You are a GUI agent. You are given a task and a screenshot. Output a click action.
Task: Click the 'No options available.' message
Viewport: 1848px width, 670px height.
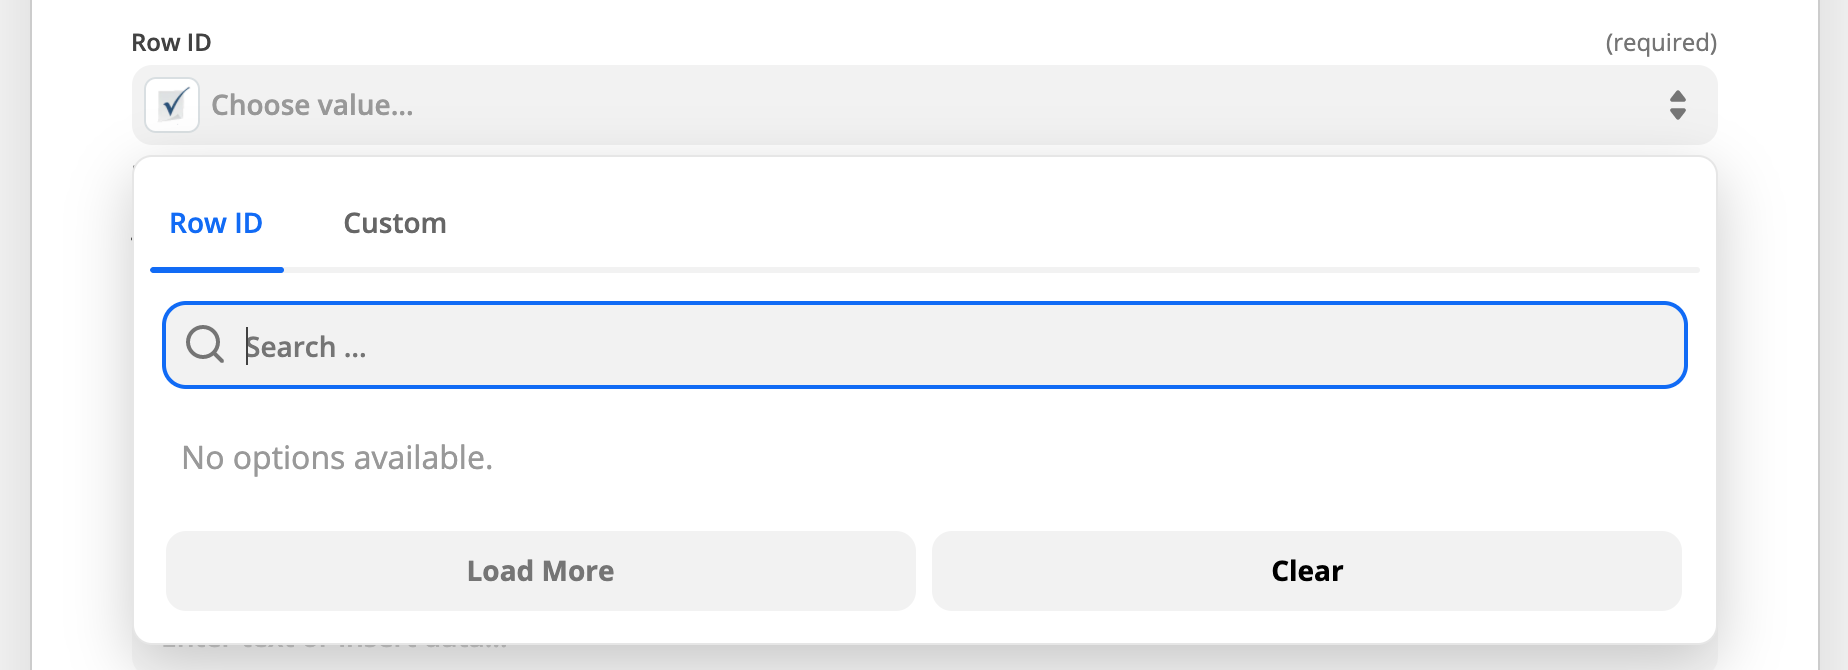(x=337, y=458)
